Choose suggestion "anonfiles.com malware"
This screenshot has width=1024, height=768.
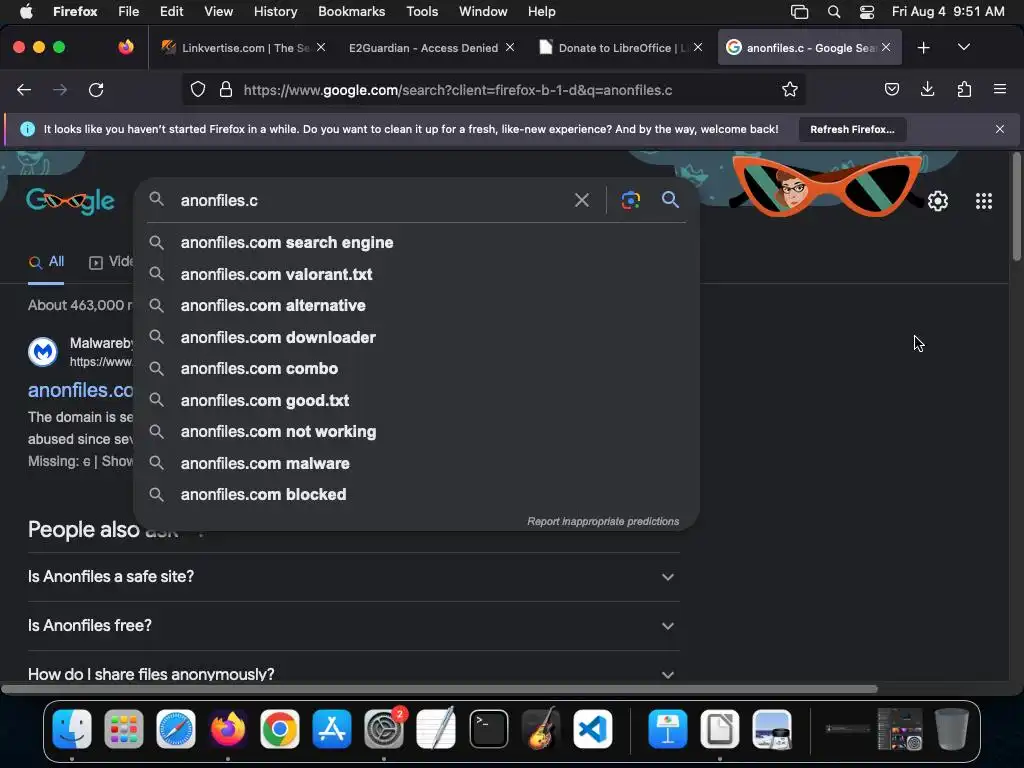[x=417, y=464]
